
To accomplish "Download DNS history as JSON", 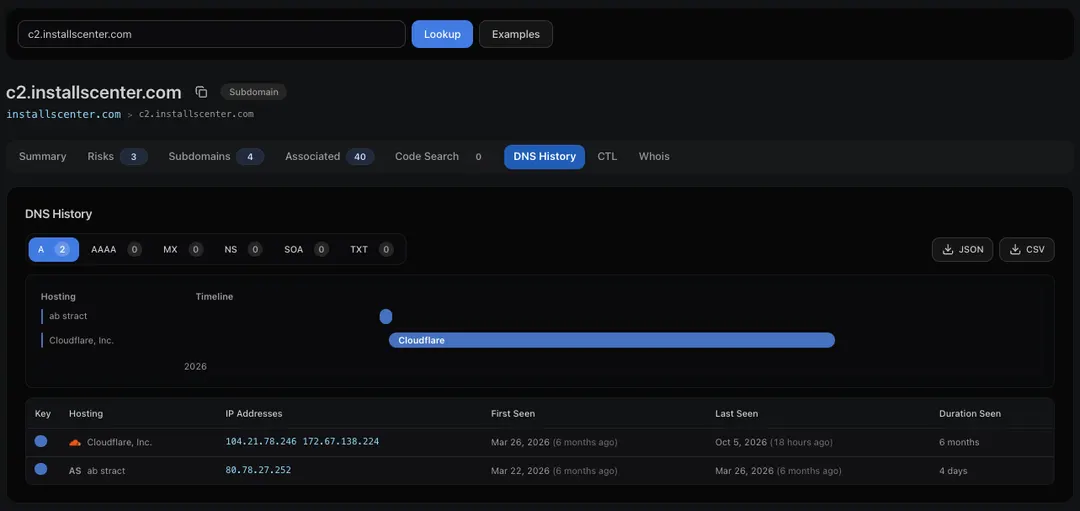I will 962,249.
